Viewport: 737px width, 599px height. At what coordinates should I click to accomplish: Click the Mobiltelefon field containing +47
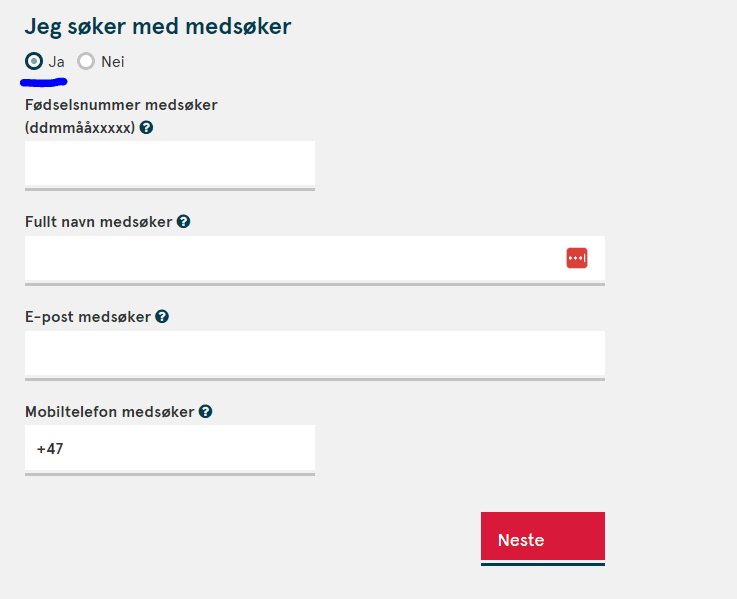point(169,449)
